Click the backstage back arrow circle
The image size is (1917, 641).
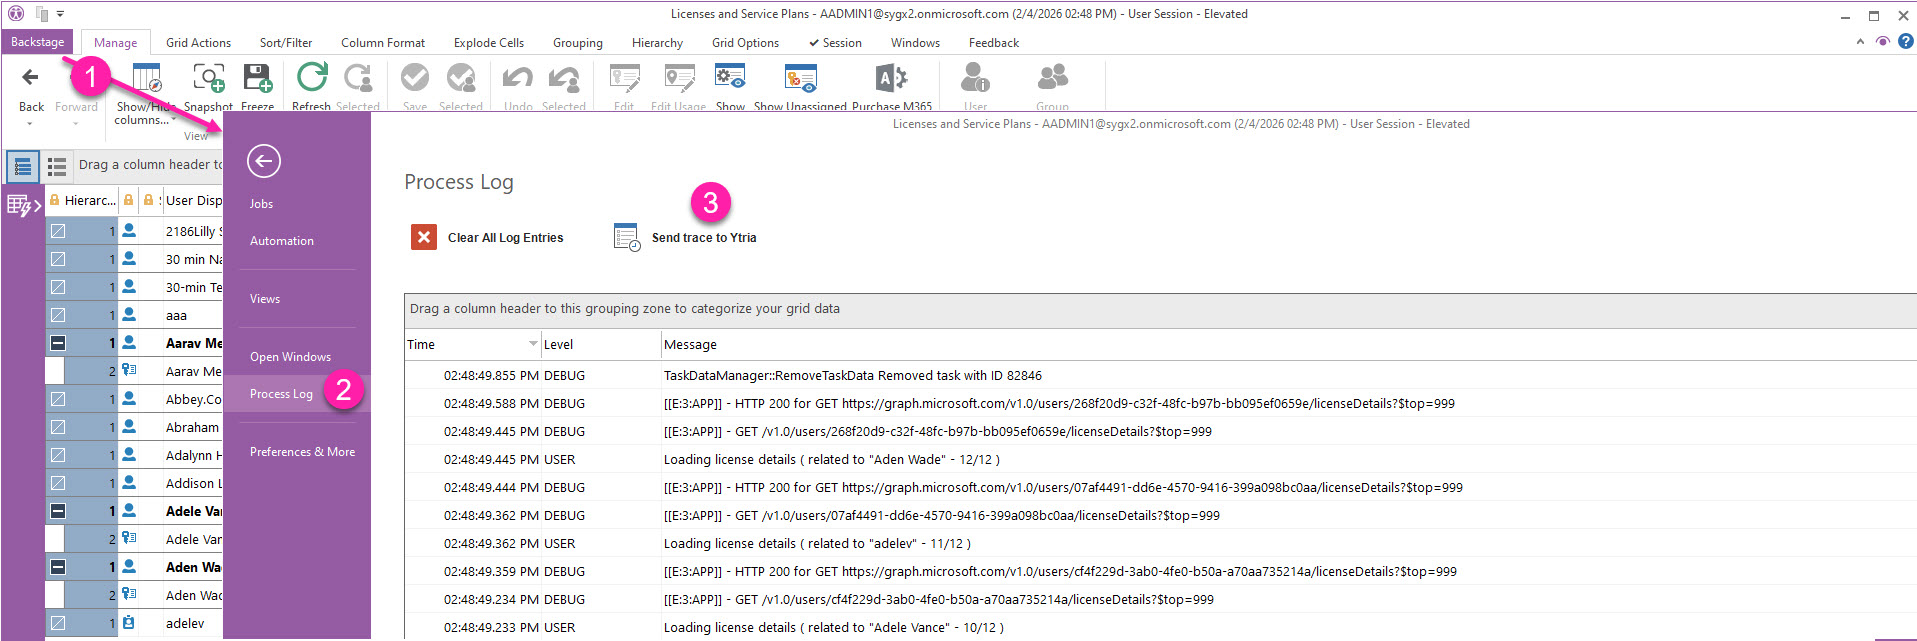pos(264,161)
